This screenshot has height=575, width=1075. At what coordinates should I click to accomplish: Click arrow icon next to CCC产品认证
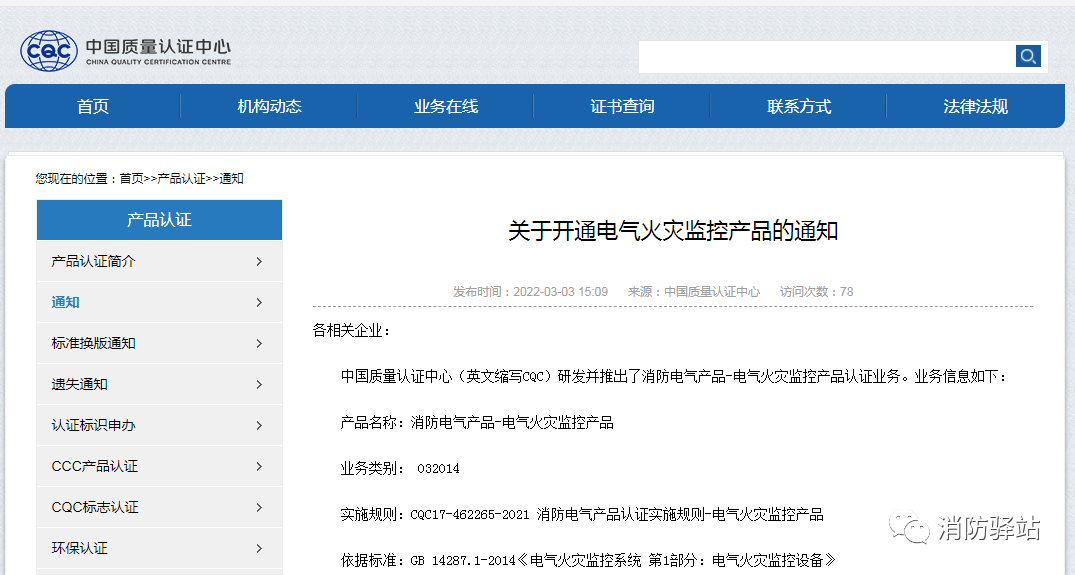(x=259, y=467)
